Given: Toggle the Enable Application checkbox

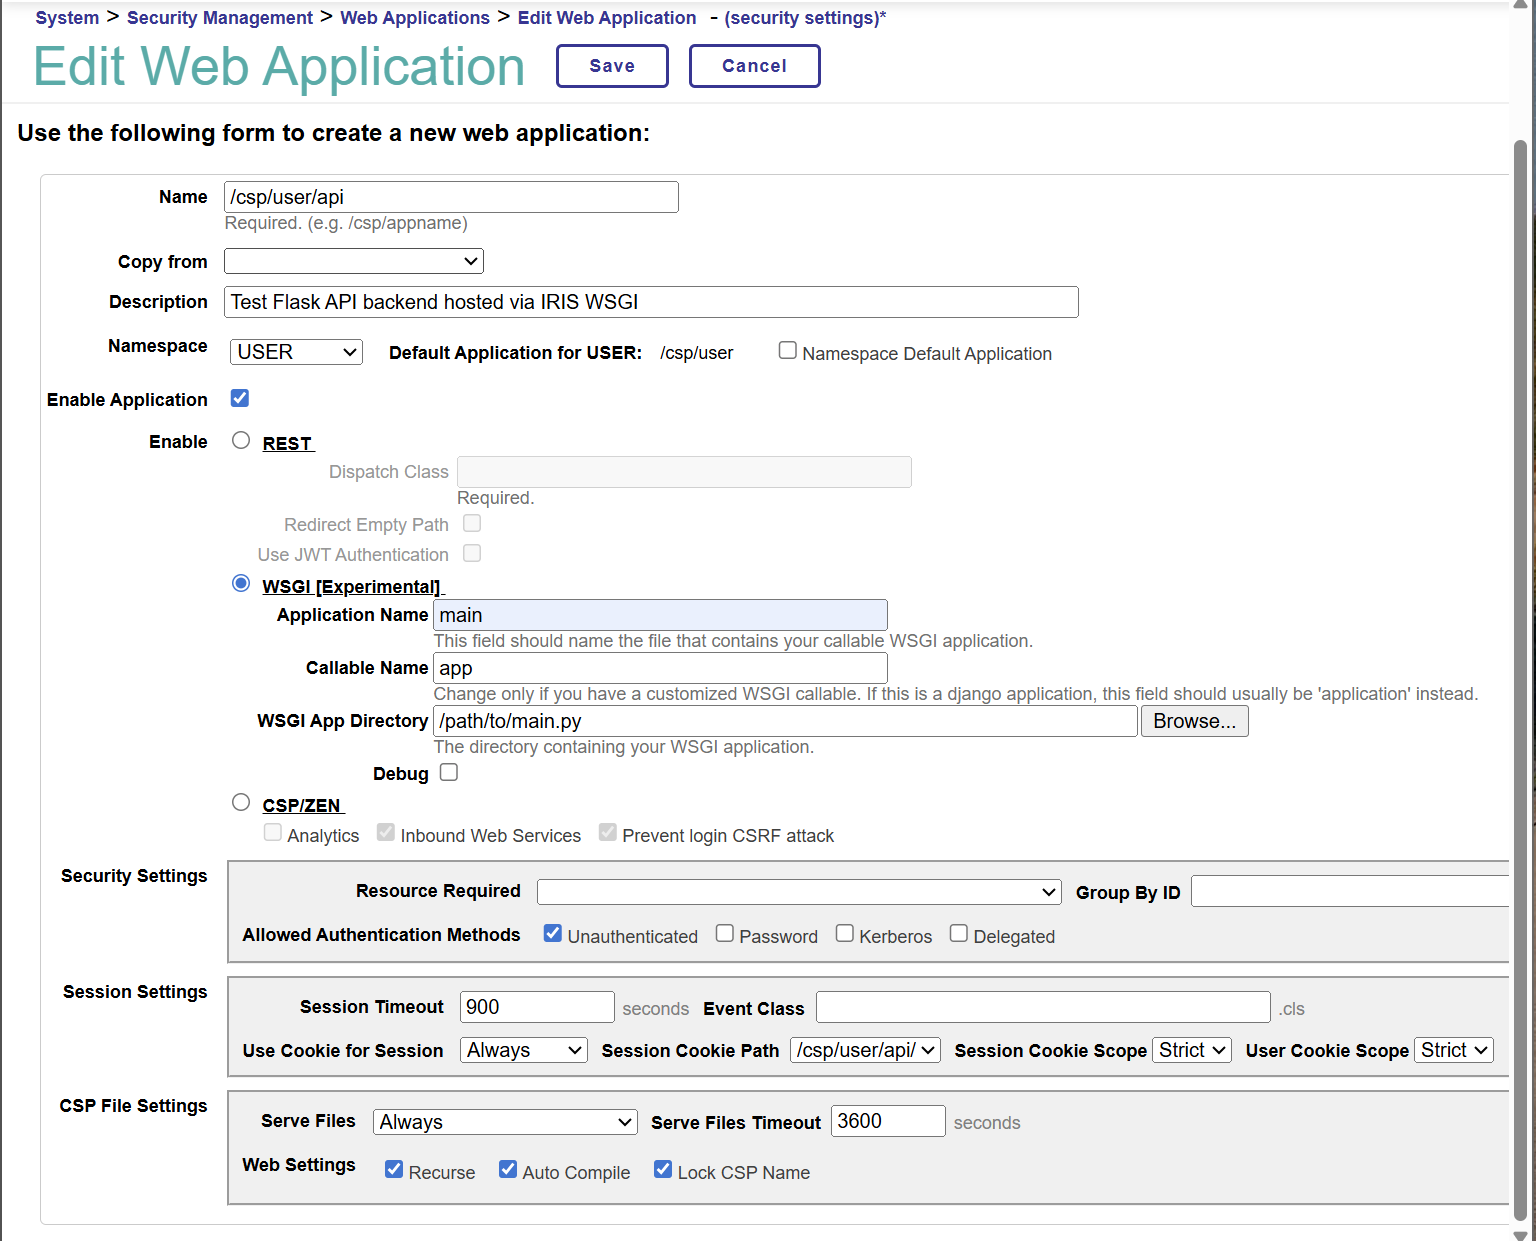Looking at the screenshot, I should 240,399.
